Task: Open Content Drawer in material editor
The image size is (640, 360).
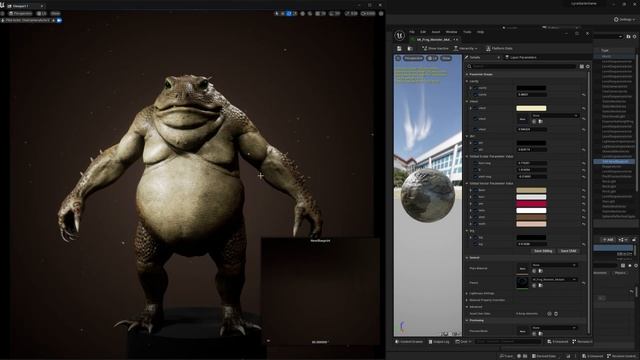Action: coord(409,342)
